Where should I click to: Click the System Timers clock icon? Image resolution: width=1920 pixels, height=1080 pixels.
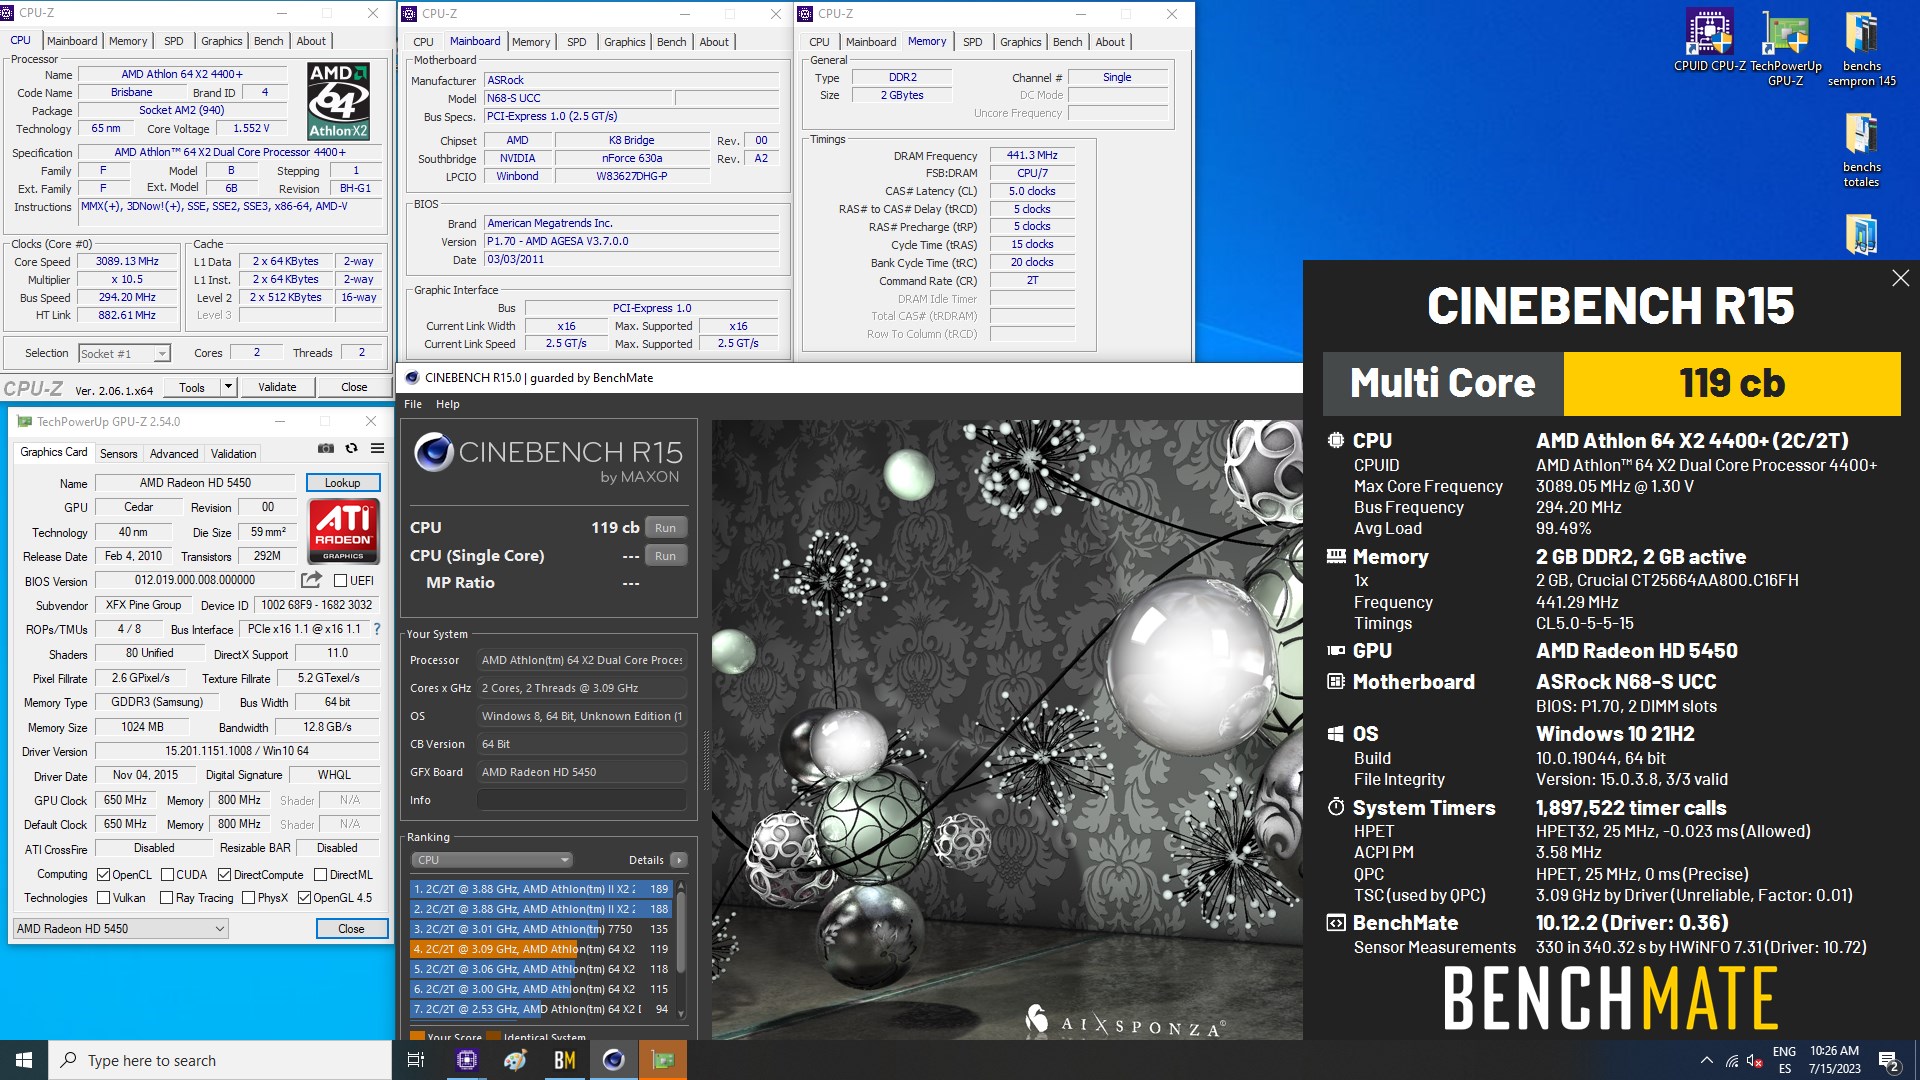pos(1335,807)
